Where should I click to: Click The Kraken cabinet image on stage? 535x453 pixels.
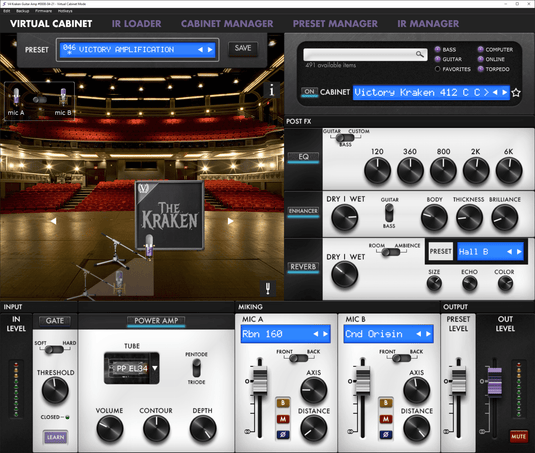[x=170, y=215]
